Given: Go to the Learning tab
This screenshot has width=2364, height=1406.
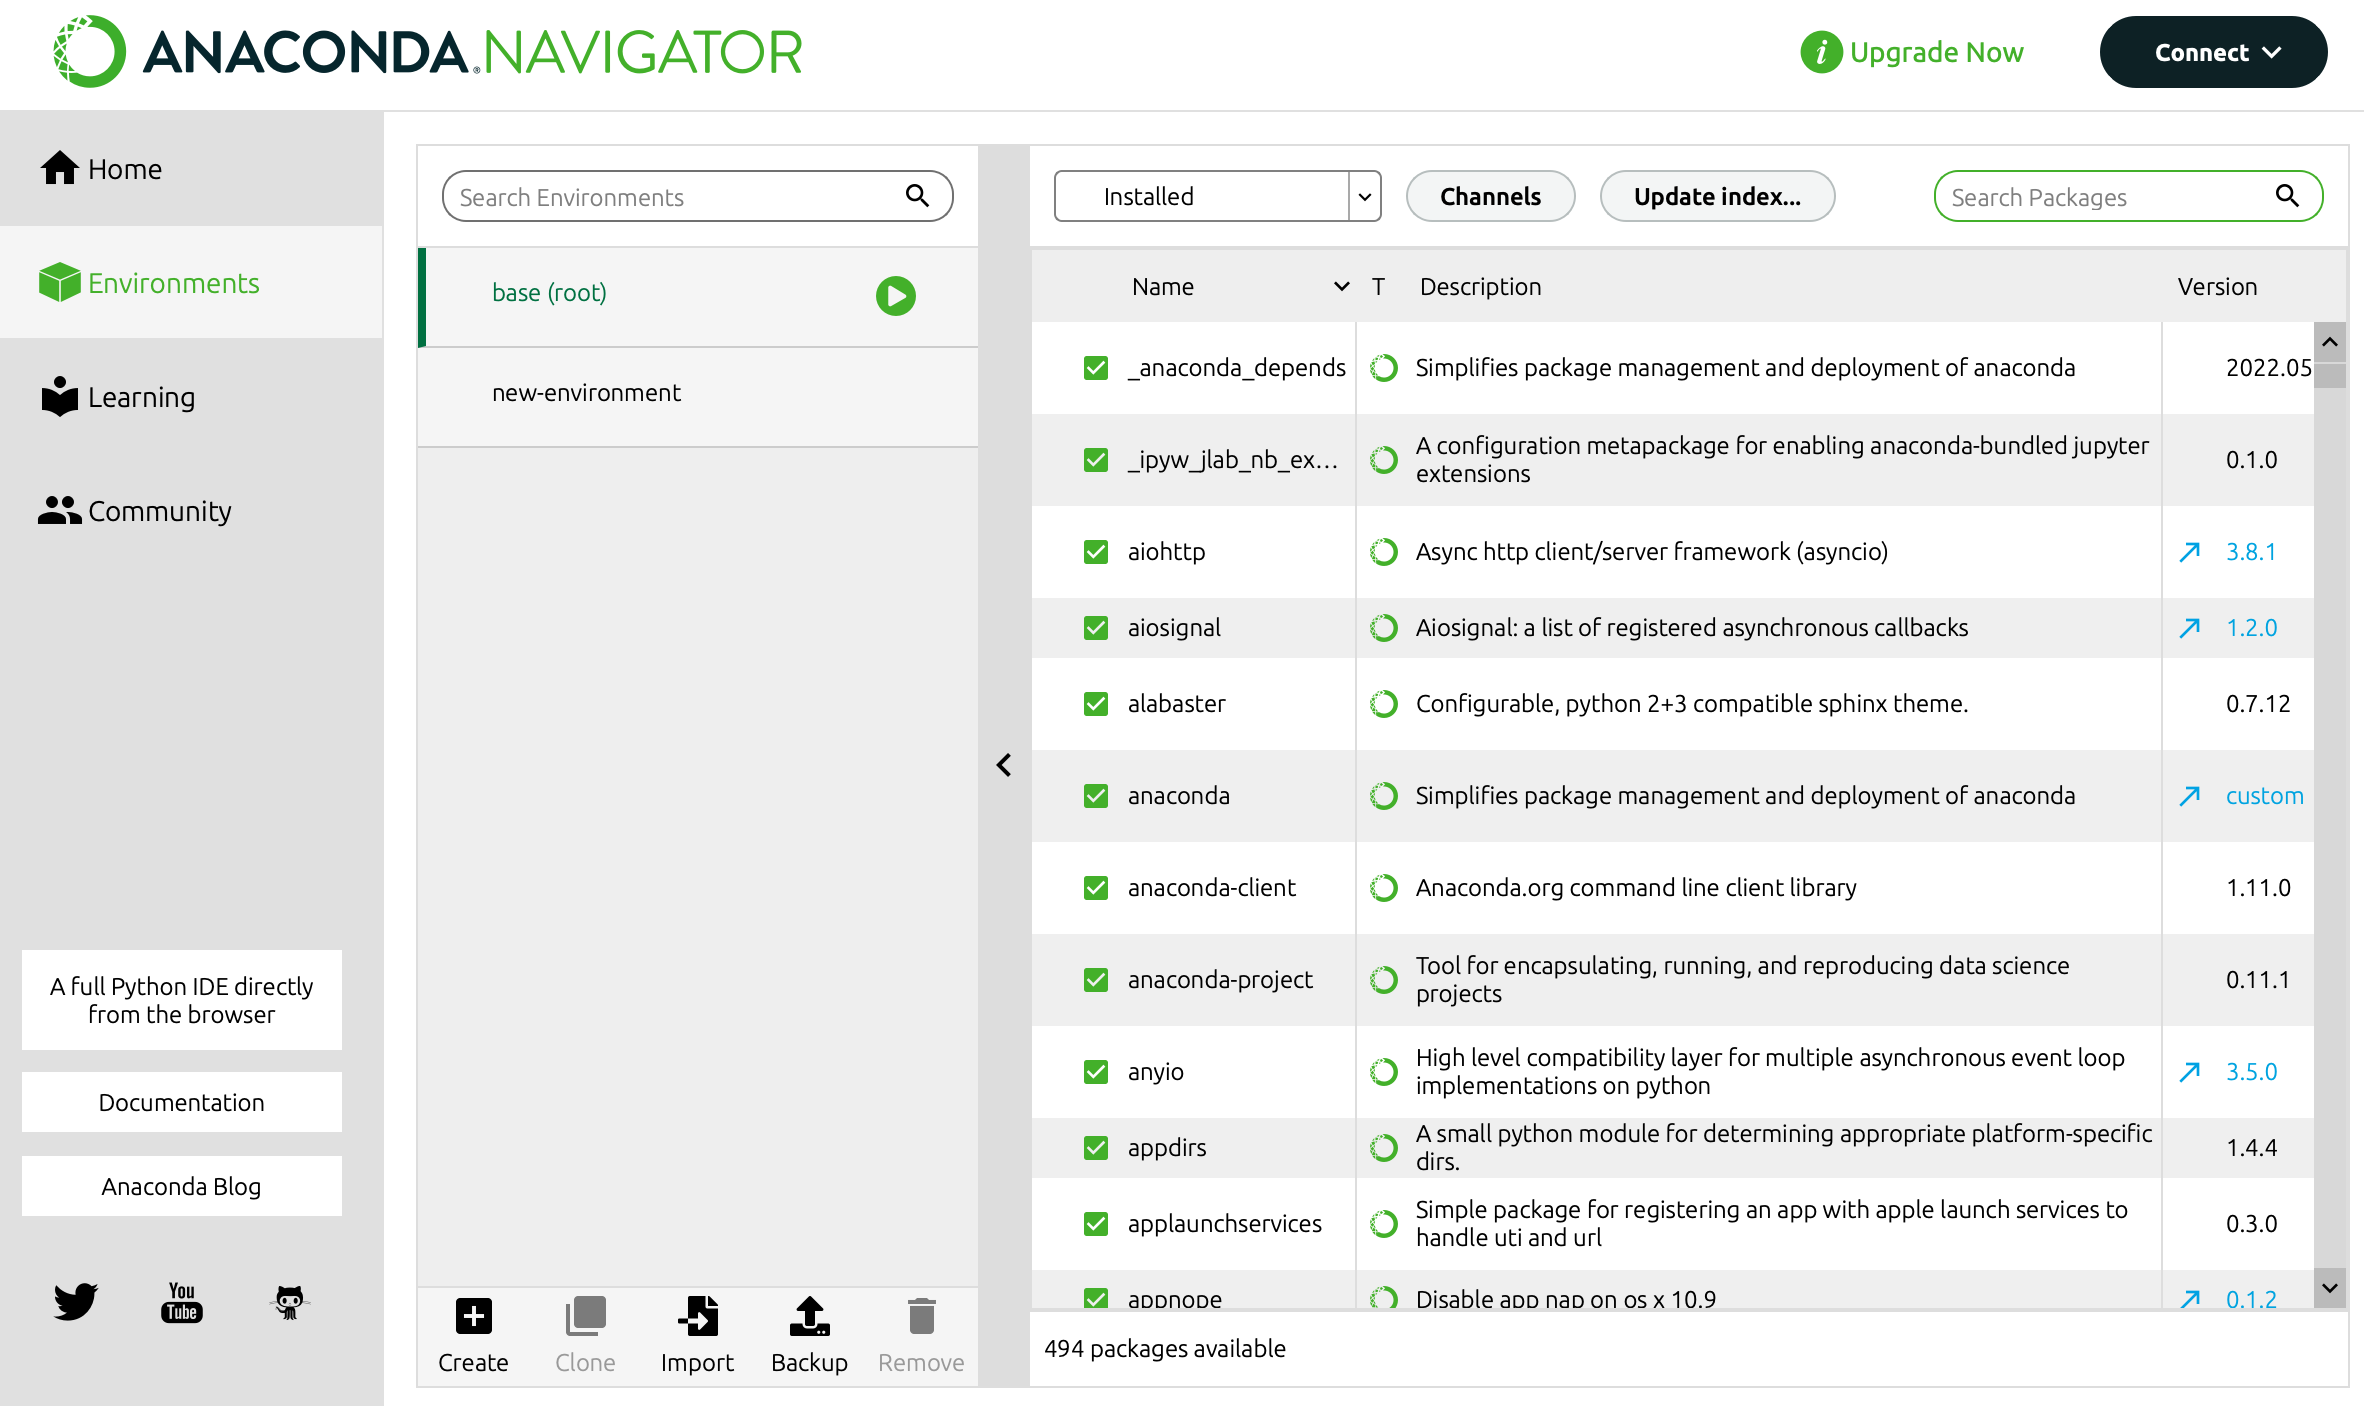Looking at the screenshot, I should click(191, 397).
